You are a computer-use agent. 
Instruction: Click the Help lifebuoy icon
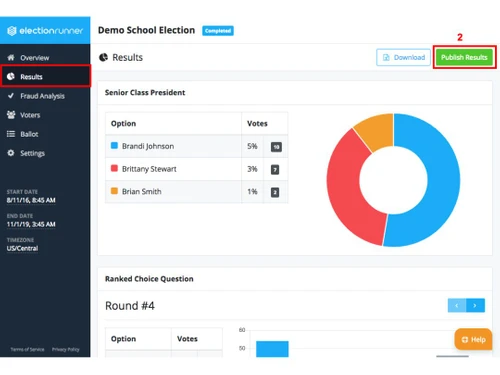pyautogui.click(x=465, y=340)
